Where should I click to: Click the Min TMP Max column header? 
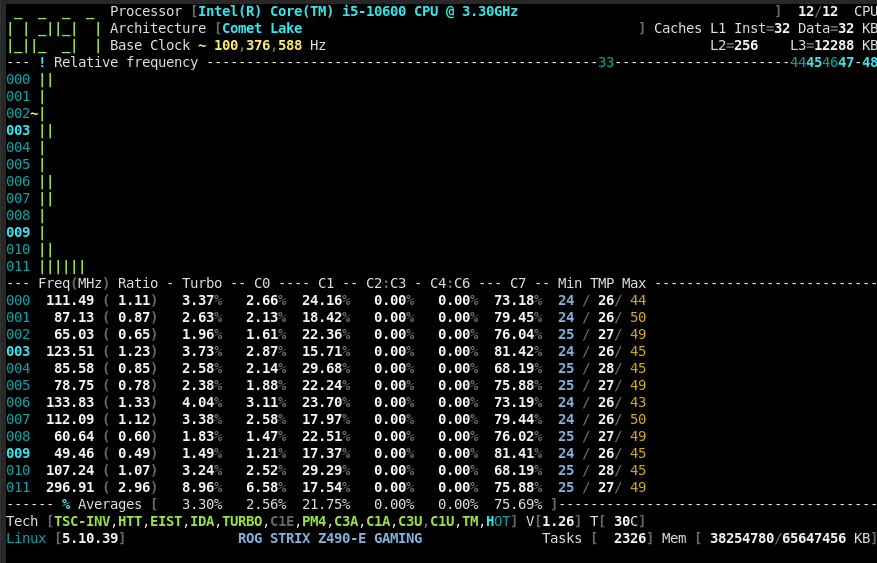[x=602, y=283]
